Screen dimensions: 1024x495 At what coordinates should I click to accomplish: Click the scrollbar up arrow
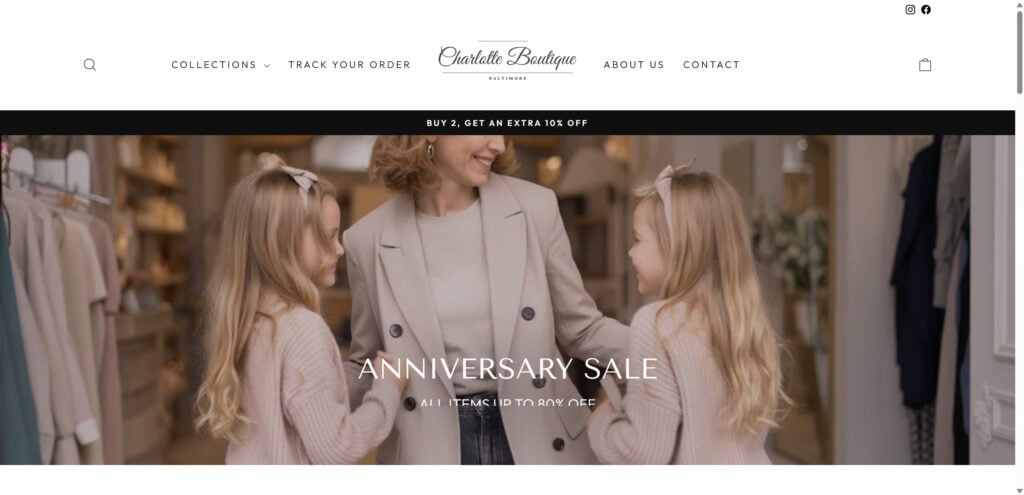point(1019,4)
